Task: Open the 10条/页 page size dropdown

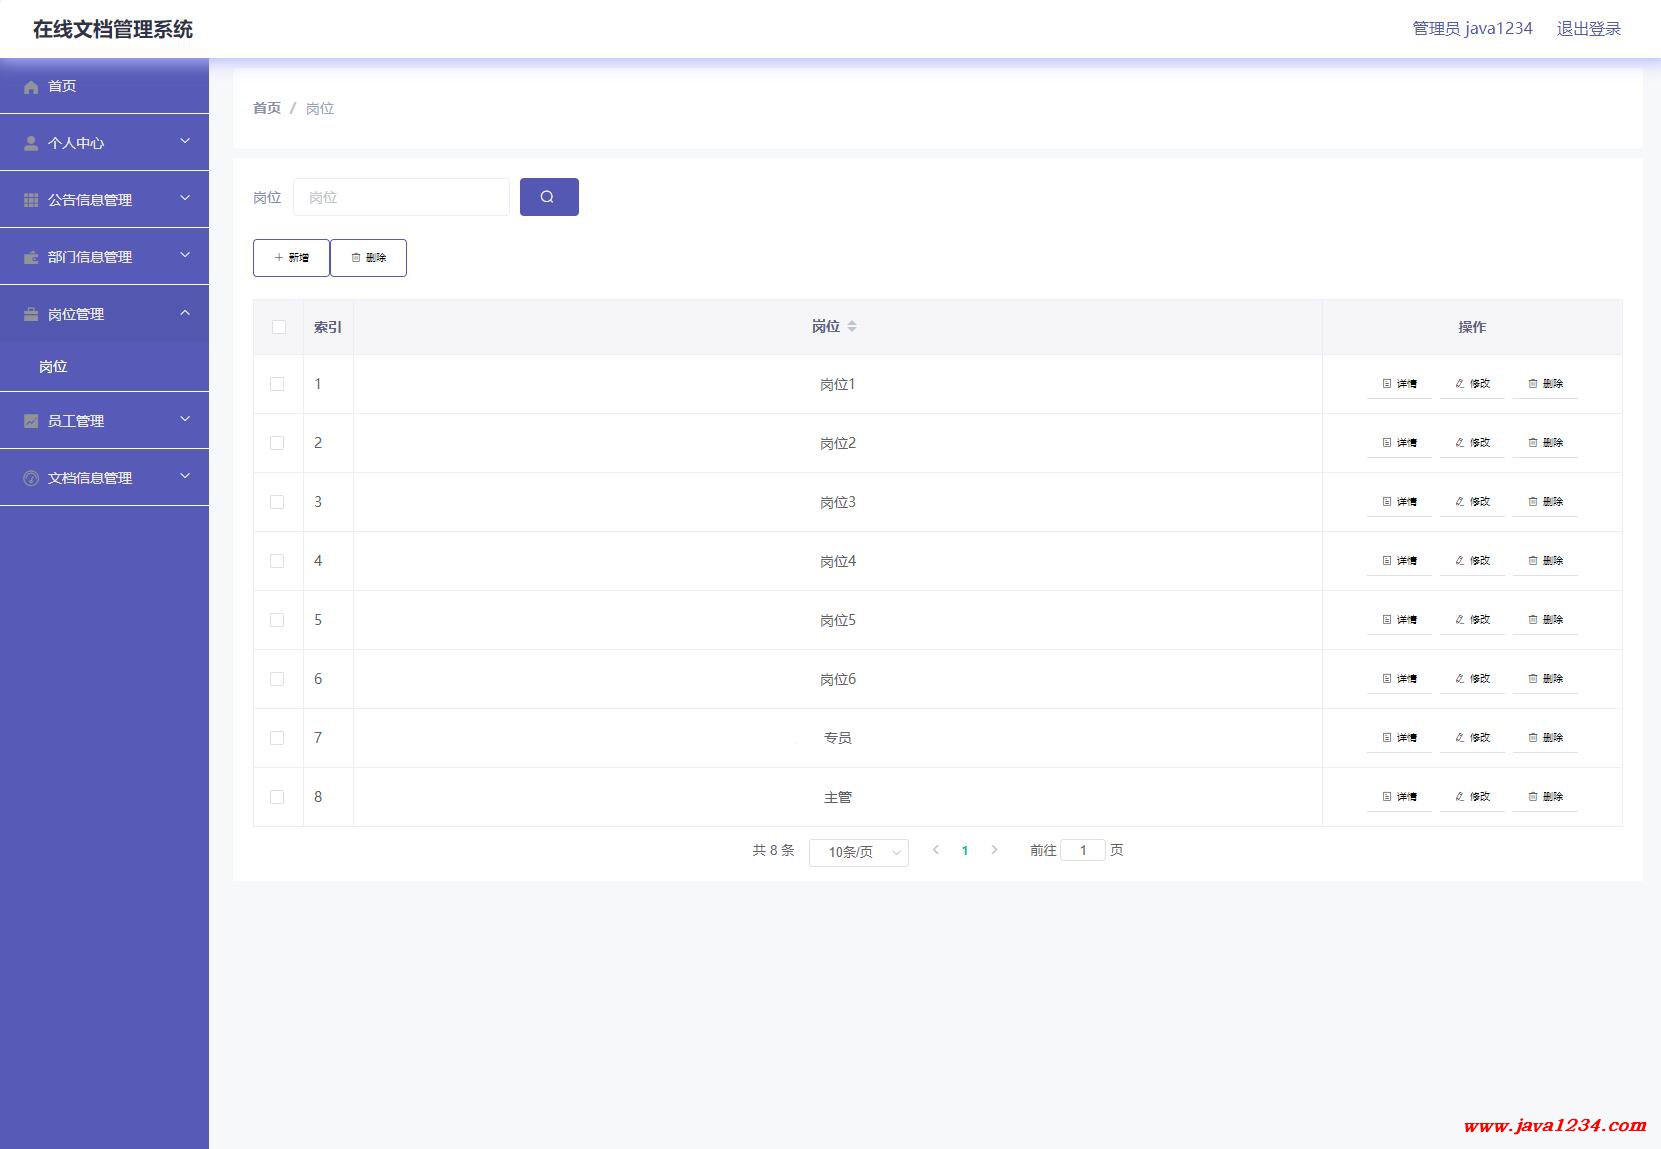Action: (x=858, y=852)
